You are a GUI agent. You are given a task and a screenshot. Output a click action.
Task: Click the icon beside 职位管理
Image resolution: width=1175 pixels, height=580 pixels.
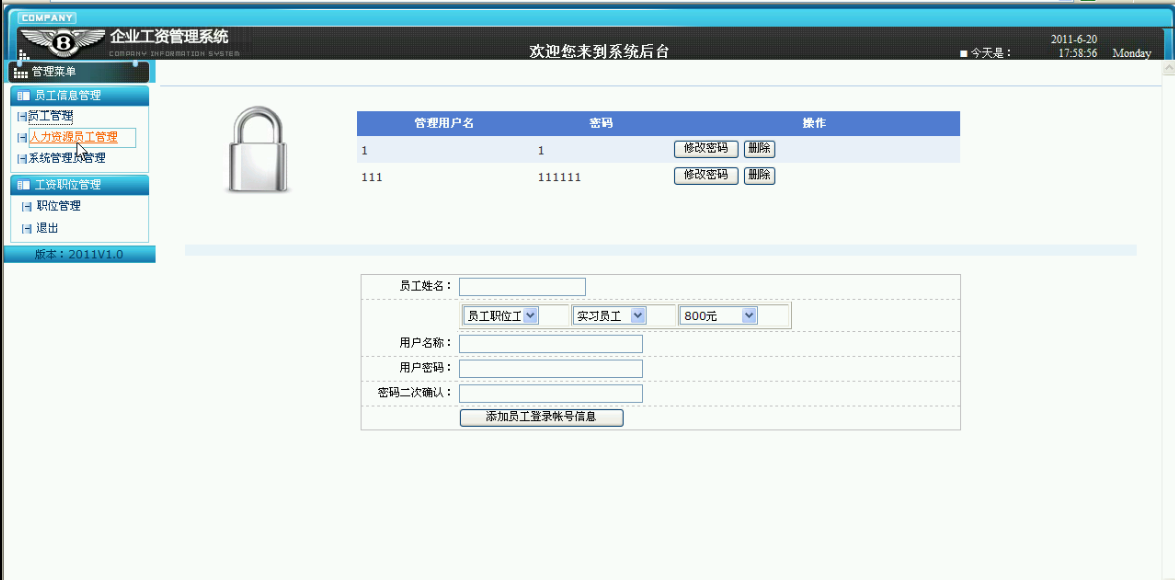[27, 206]
